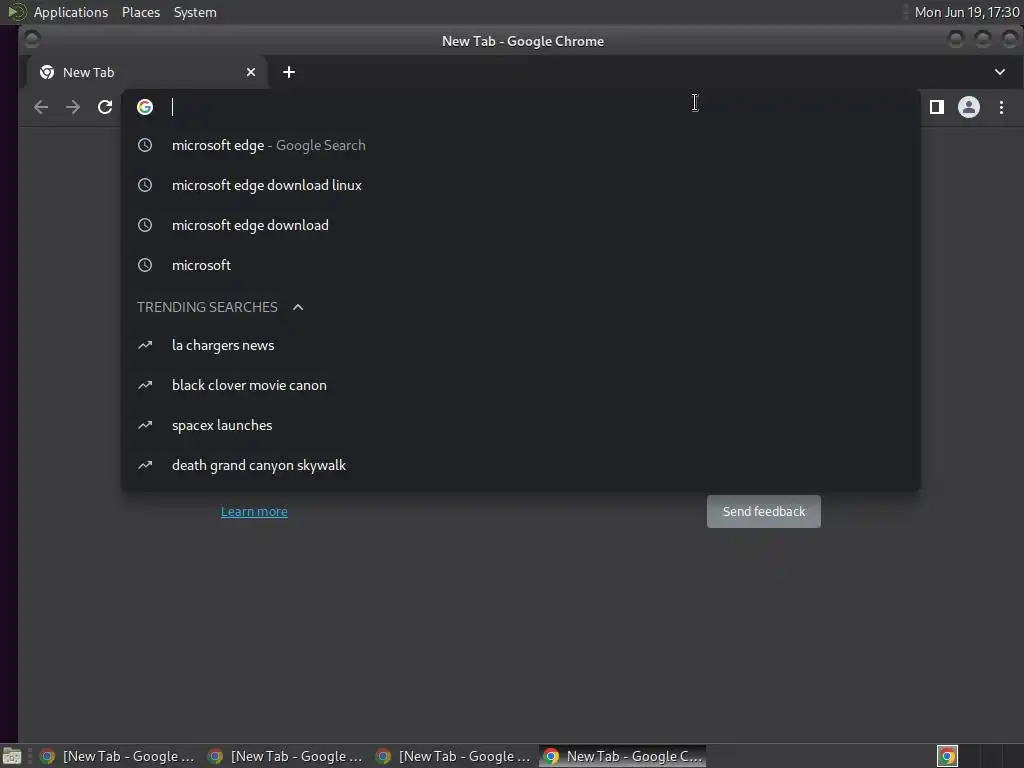Open the Learn more link
The width and height of the screenshot is (1024, 768).
pos(254,511)
